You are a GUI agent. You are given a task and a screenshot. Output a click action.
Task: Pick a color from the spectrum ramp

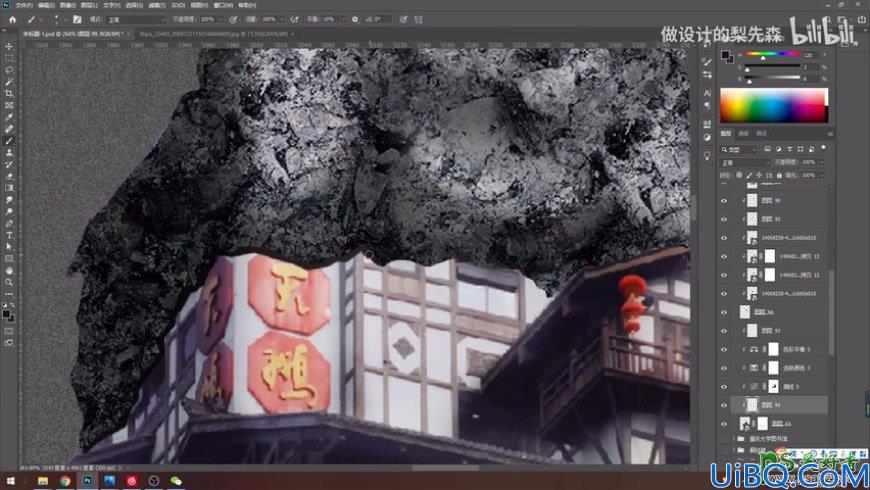pyautogui.click(x=774, y=105)
